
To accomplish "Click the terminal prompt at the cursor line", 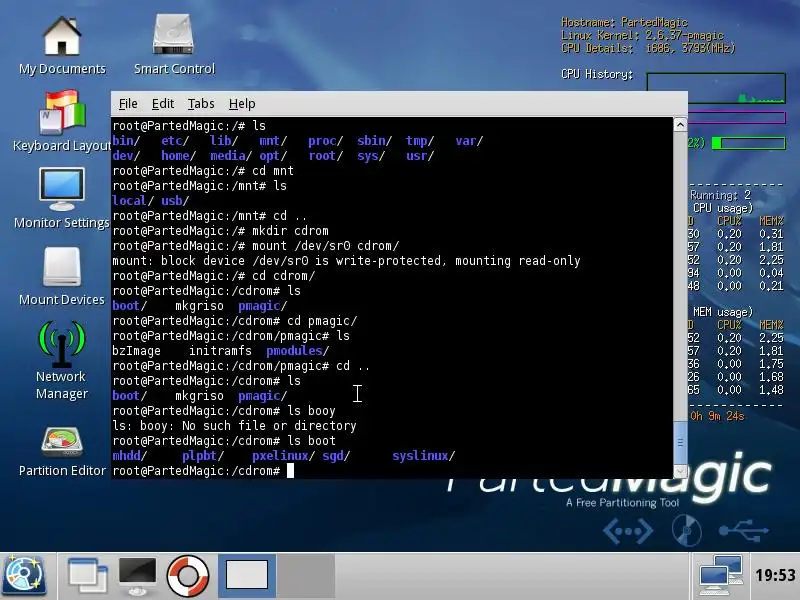I will (x=203, y=471).
